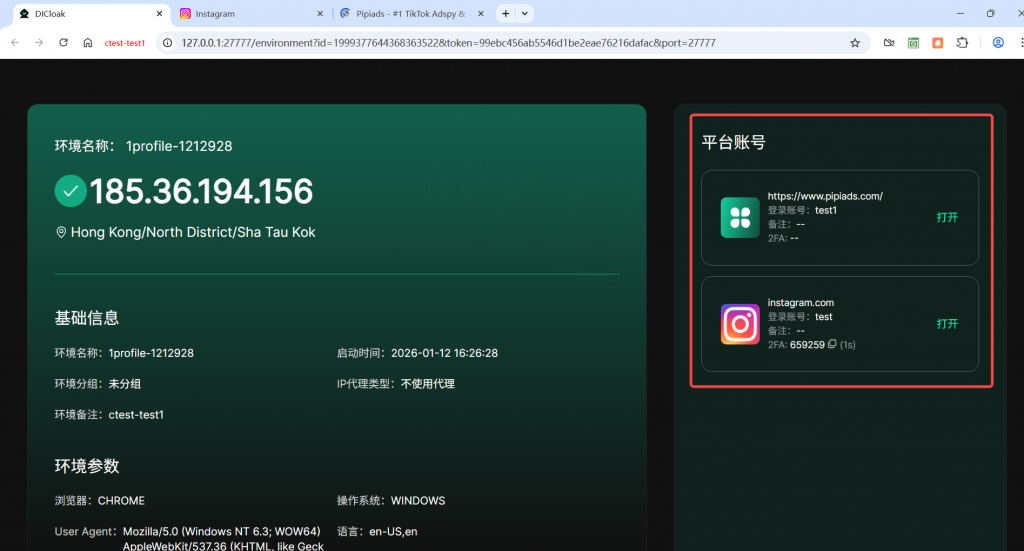Viewport: 1024px width, 551px height.
Task: Bookmark this page with the star icon
Action: coord(855,43)
